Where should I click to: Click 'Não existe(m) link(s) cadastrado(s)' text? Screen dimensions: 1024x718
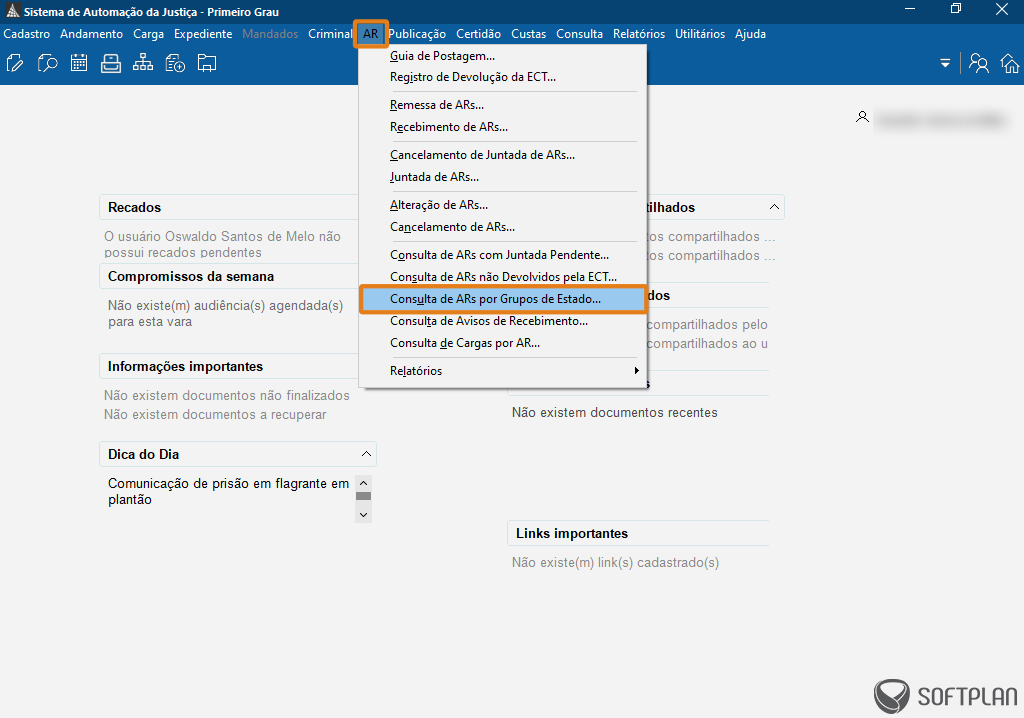pyautogui.click(x=615, y=563)
